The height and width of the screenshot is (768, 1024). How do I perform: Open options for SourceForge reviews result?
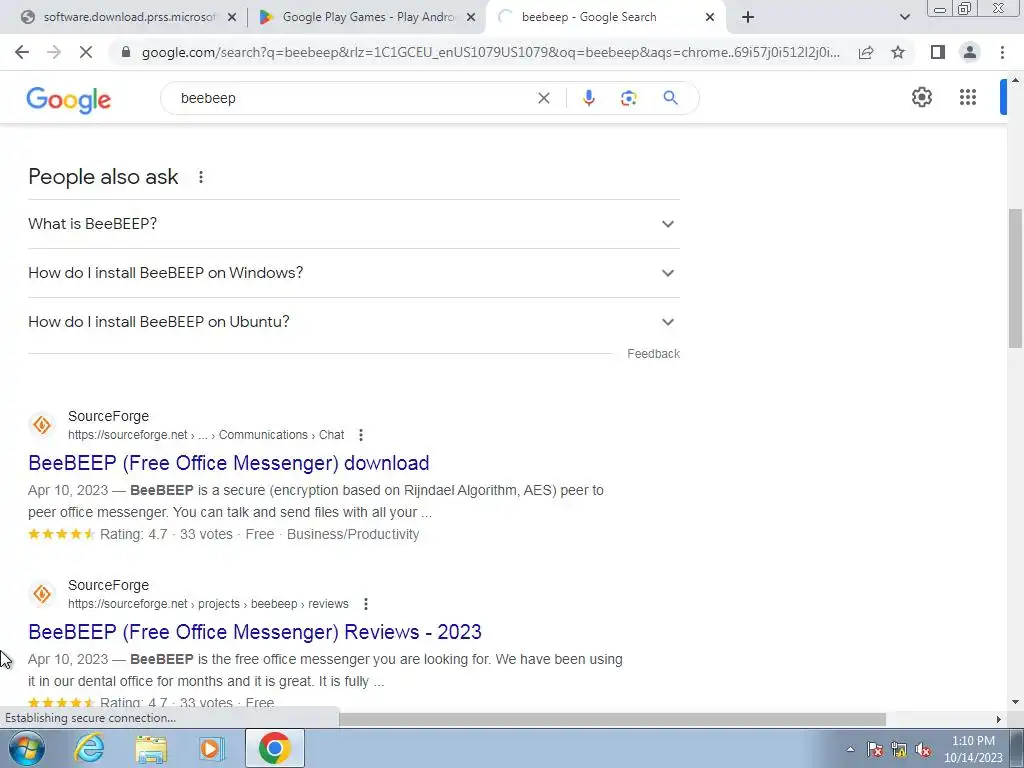(x=366, y=604)
